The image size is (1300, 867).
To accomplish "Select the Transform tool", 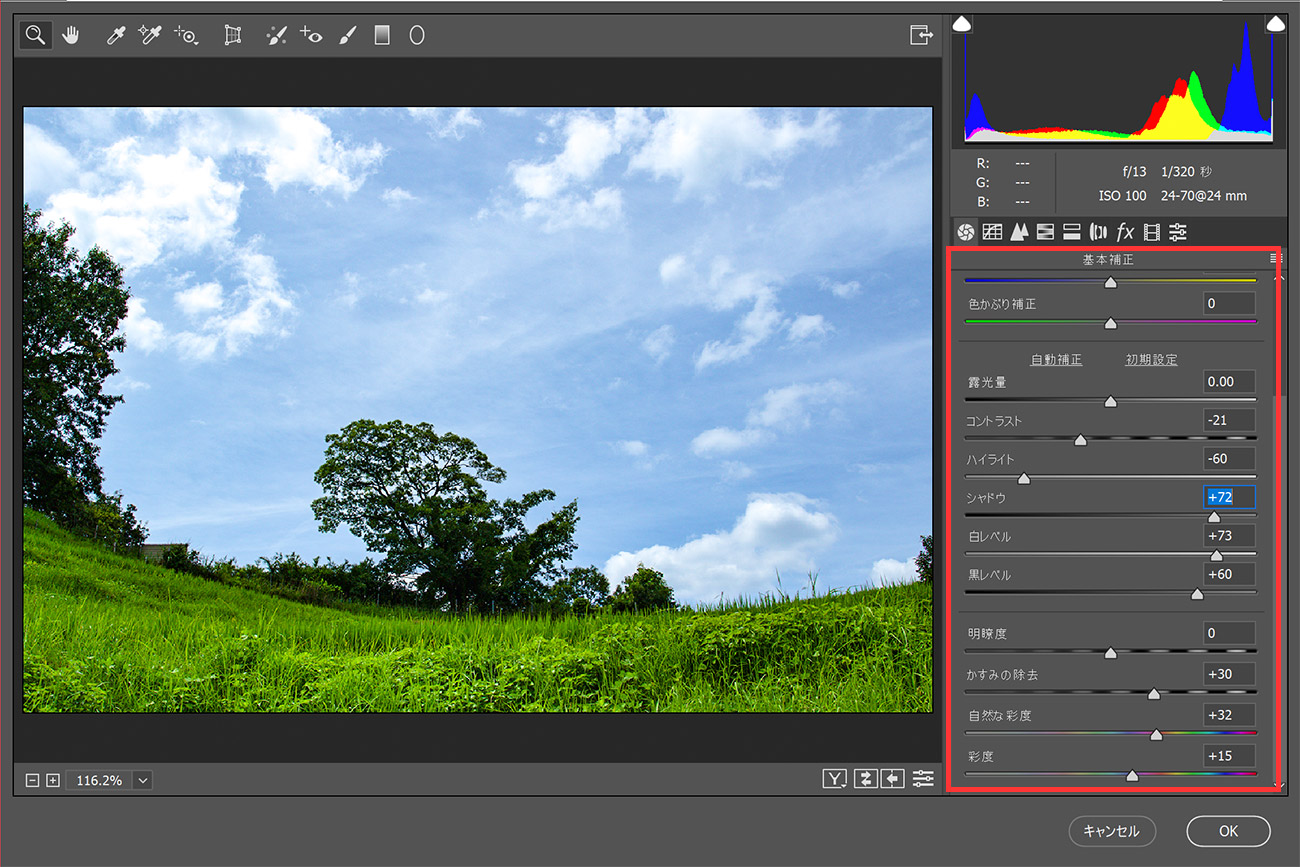I will coord(233,35).
